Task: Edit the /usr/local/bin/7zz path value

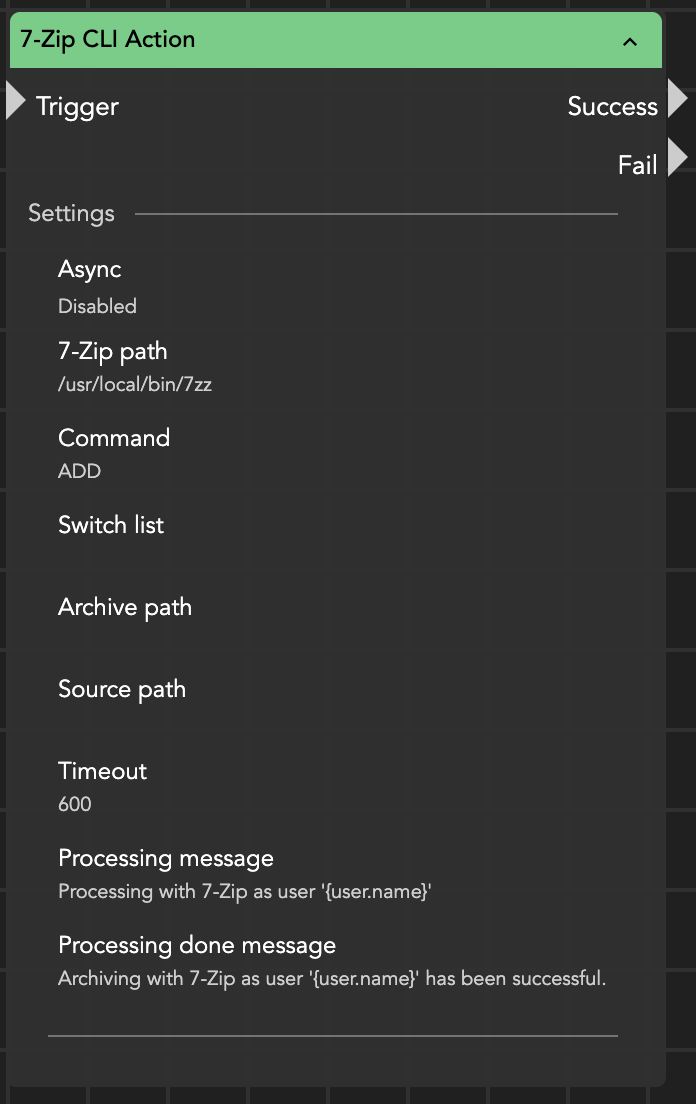Action: point(135,385)
